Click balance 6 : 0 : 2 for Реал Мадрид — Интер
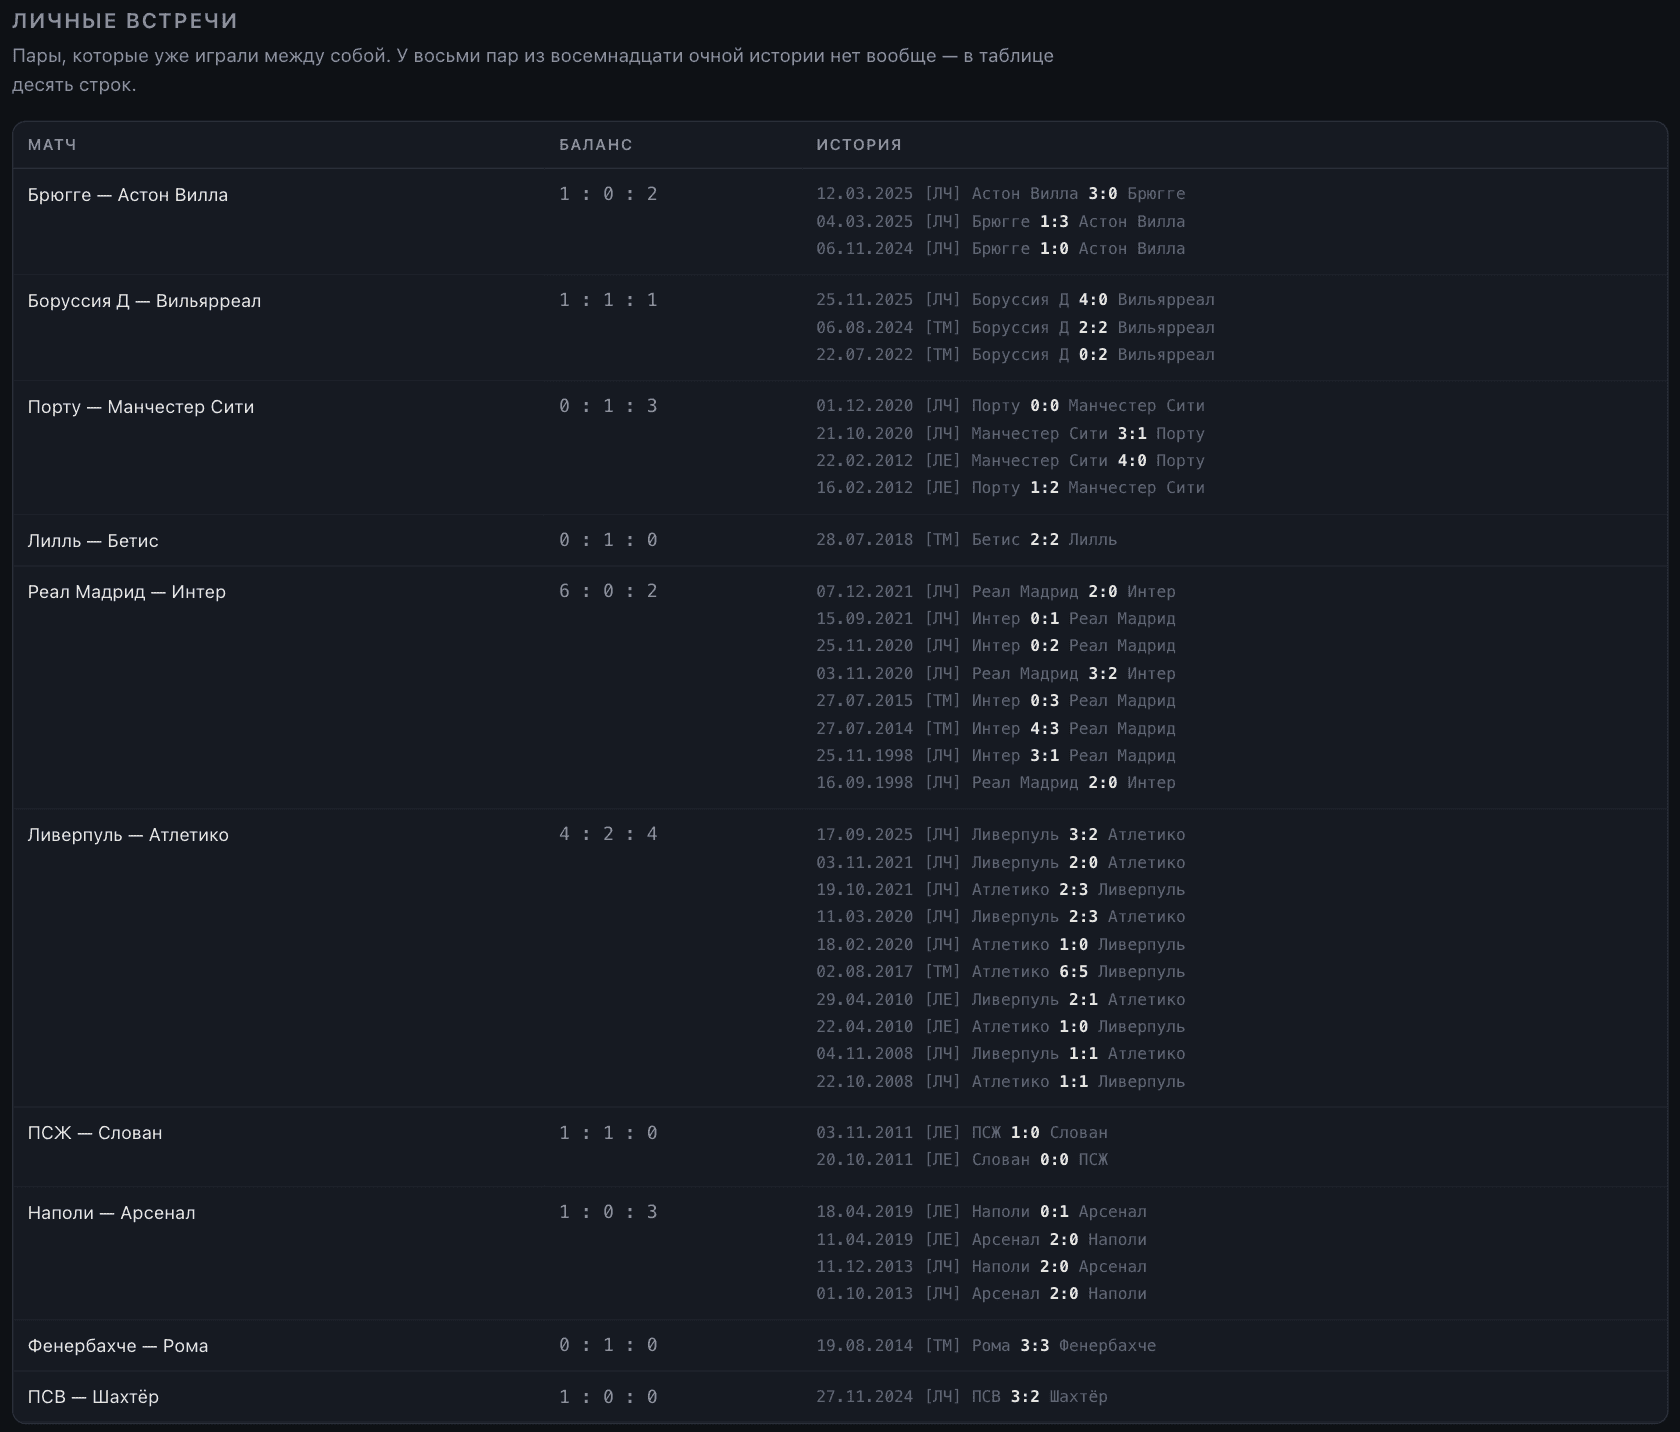Viewport: 1680px width, 1432px height. pos(608,591)
